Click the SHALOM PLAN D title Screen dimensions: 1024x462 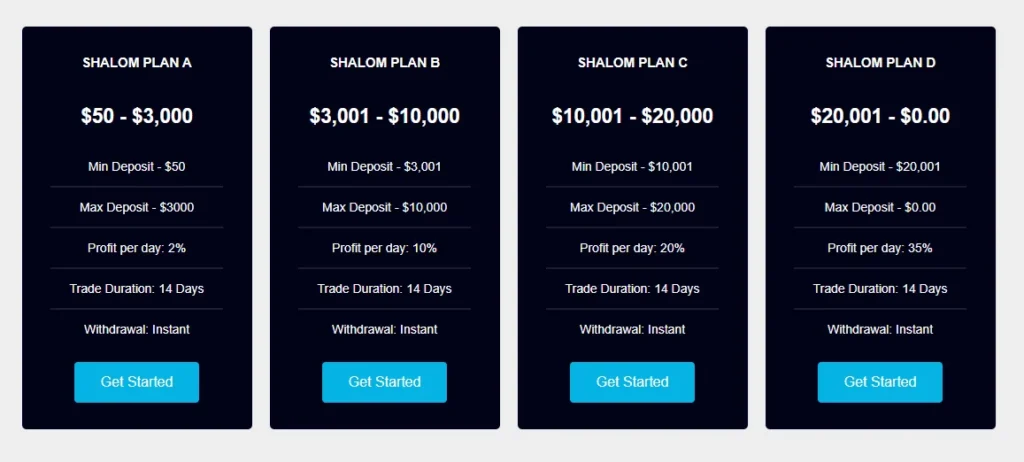880,63
